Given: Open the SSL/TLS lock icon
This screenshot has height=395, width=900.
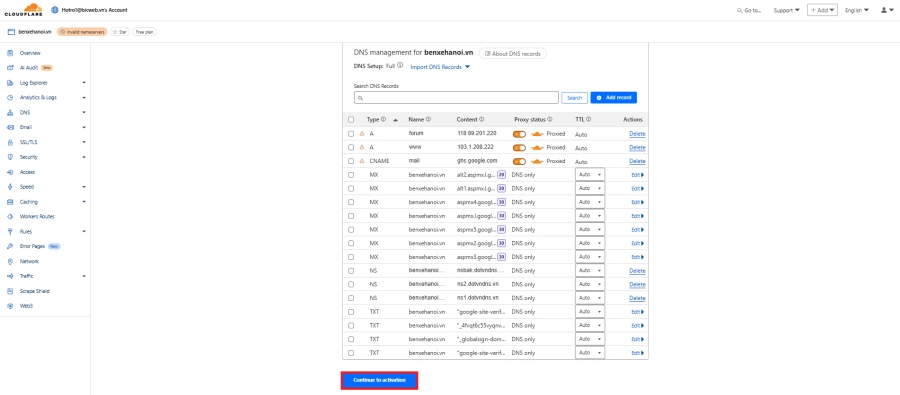Looking at the screenshot, I should tap(10, 142).
